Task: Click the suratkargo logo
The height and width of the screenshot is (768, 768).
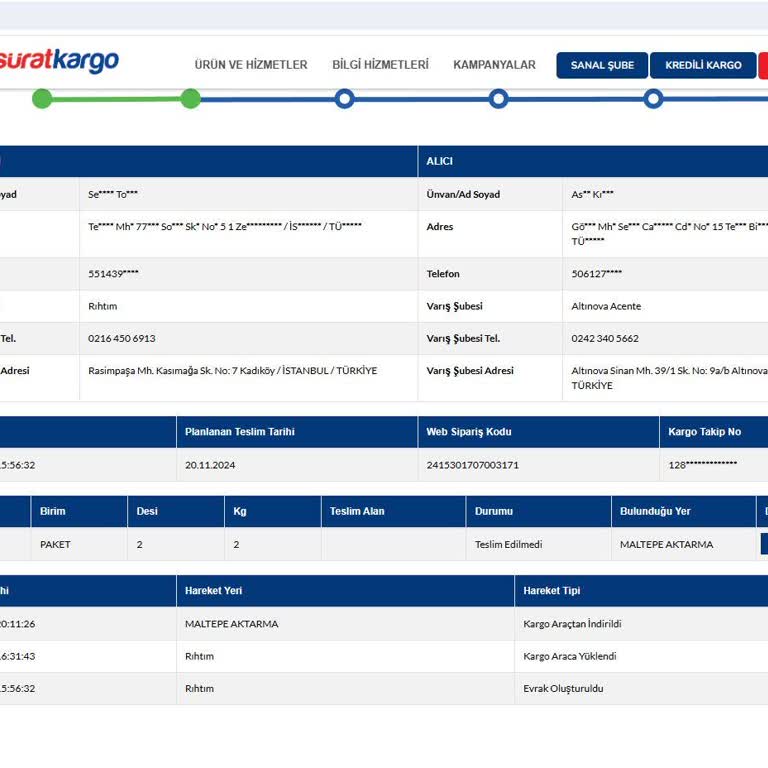Action: 59,61
